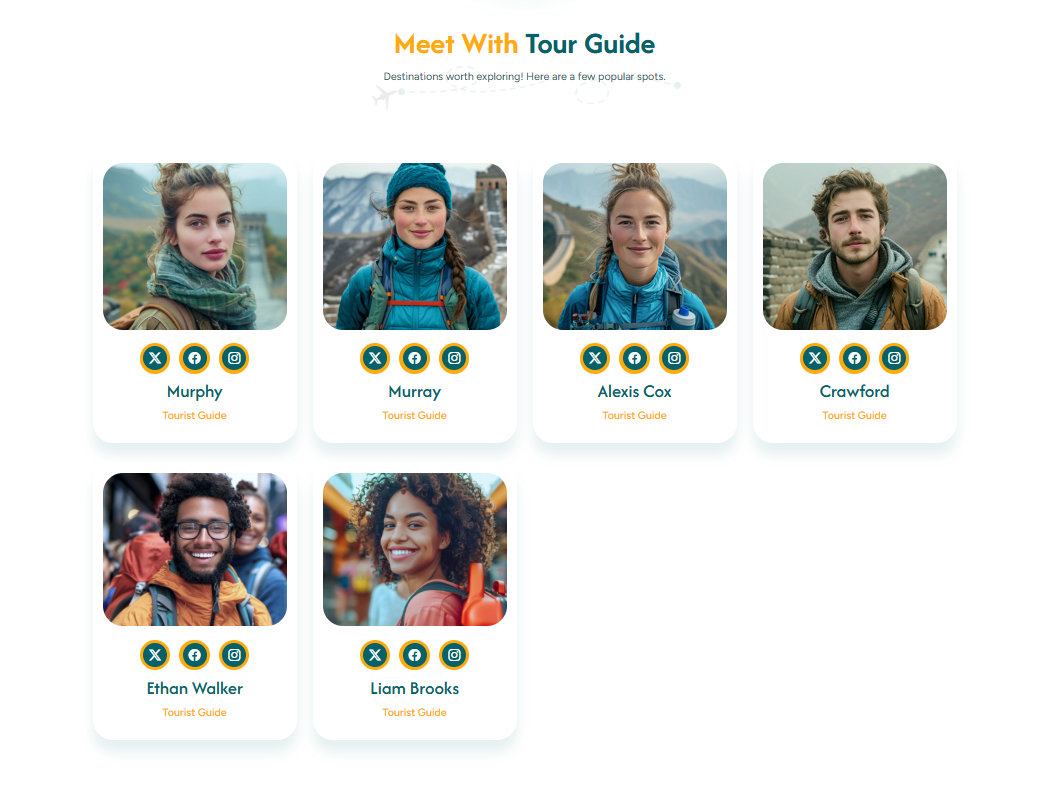Click the Liam Brooks name heading
The height and width of the screenshot is (791, 1051).
pos(414,689)
